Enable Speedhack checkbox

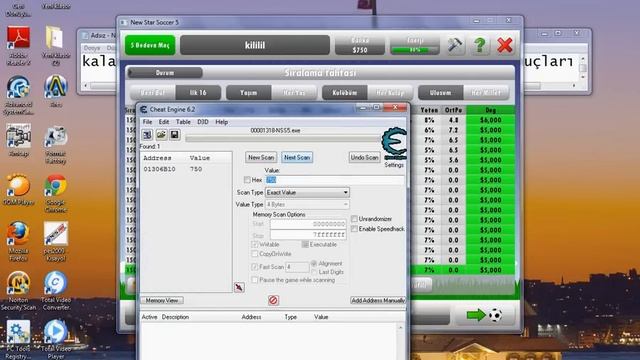[354, 229]
